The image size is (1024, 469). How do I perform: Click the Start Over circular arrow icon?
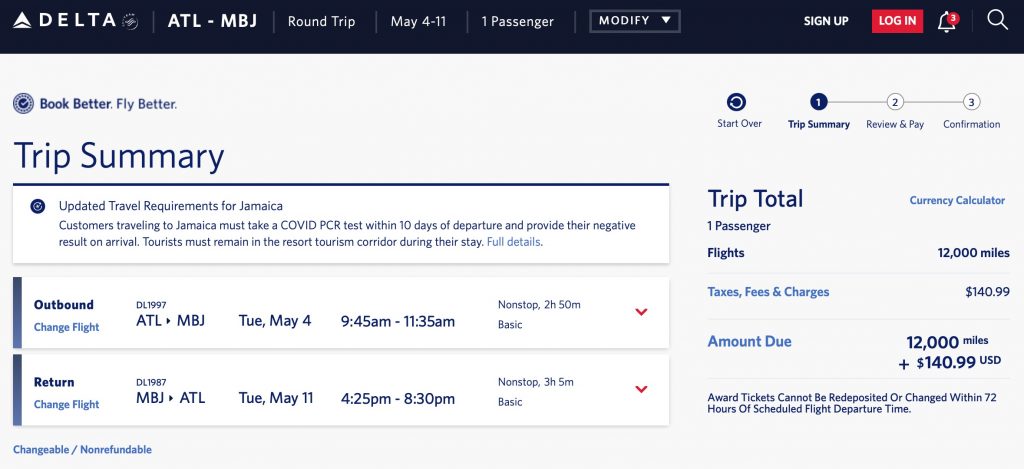pyautogui.click(x=737, y=102)
